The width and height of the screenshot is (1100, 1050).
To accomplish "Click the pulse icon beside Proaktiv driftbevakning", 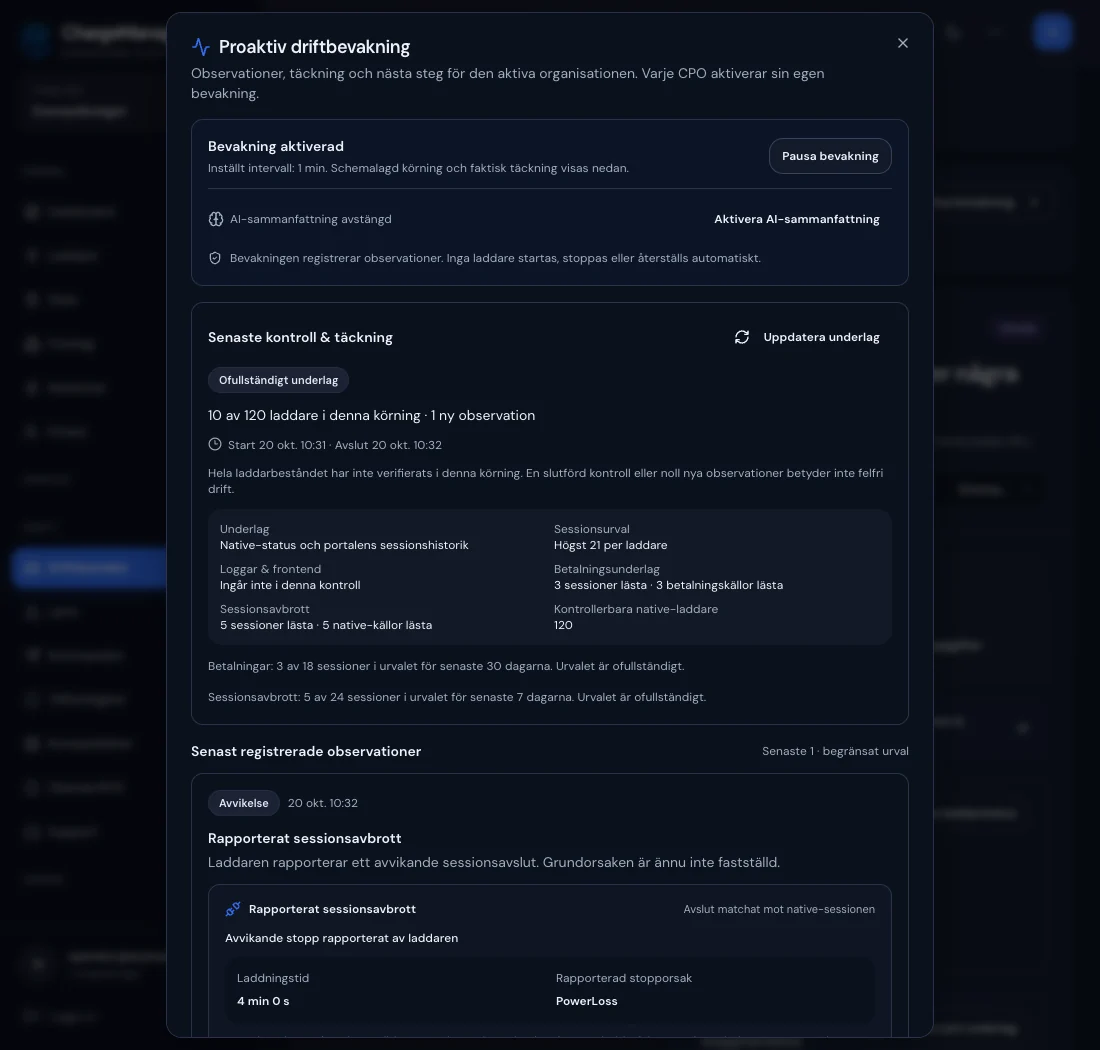I will pos(201,47).
